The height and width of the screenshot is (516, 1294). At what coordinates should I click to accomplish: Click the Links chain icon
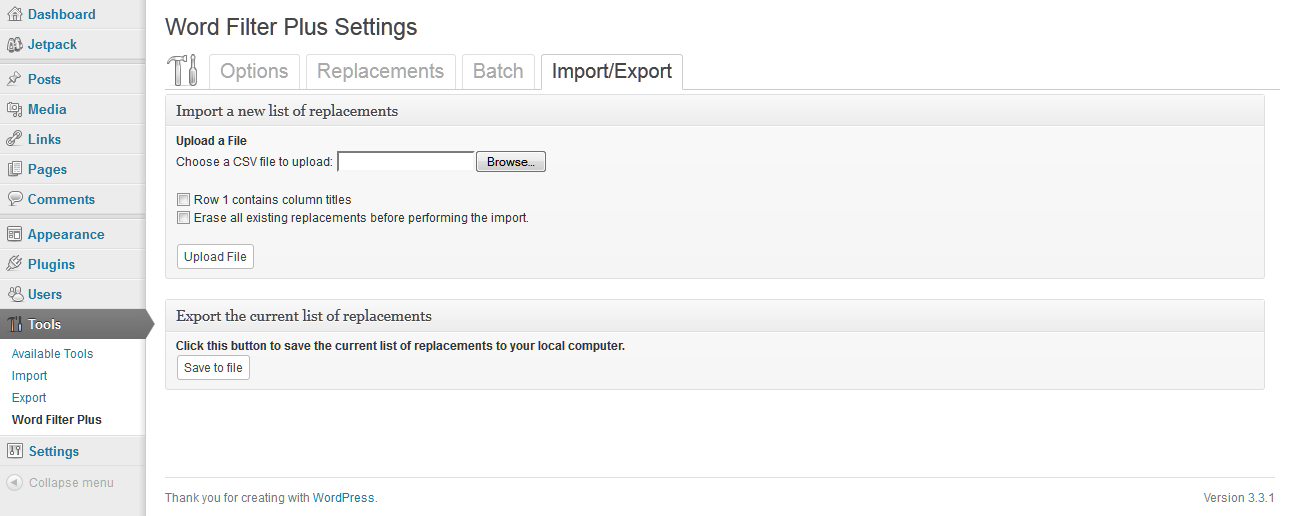(x=14, y=139)
